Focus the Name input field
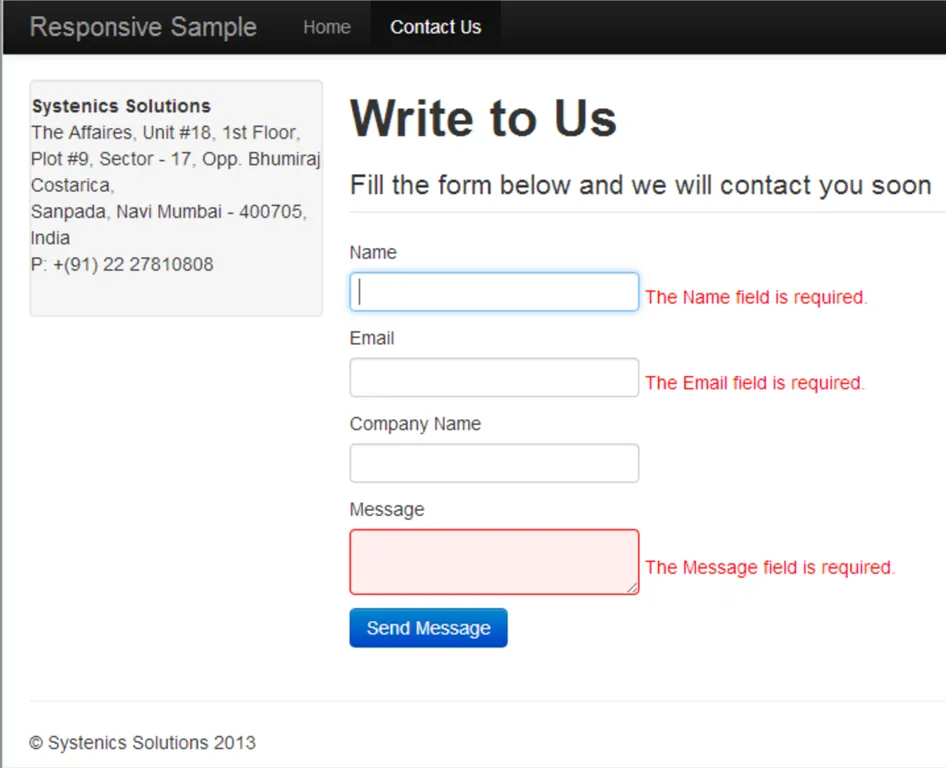Screen dimensions: 946x768 tap(494, 292)
